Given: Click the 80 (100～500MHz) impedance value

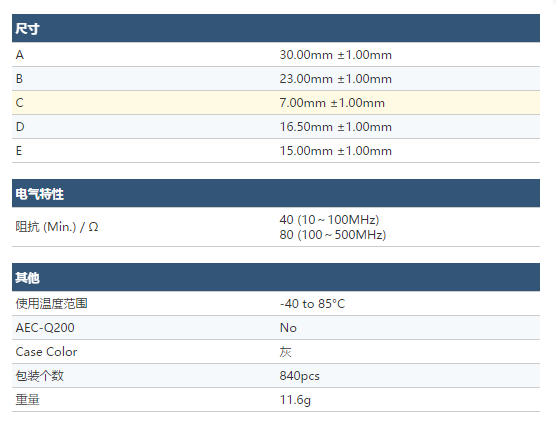Looking at the screenshot, I should click(333, 235).
